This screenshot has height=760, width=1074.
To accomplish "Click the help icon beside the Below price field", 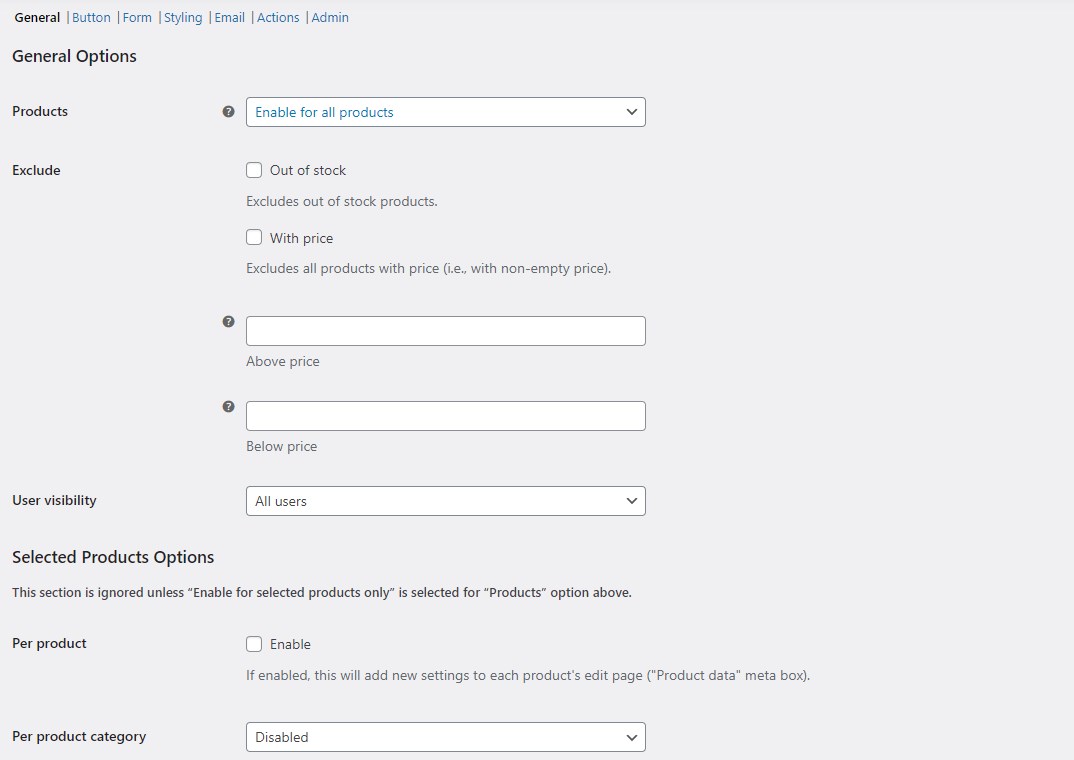I will 228,406.
